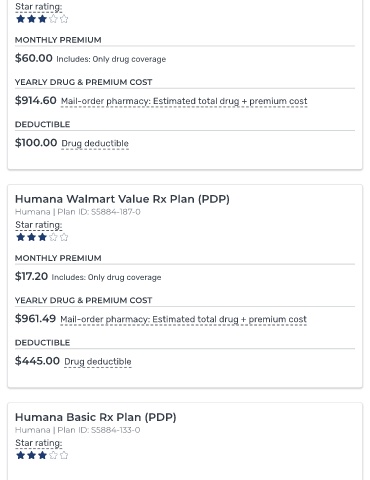Click Plan ID S5884-133-0 text
Image resolution: width=370 pixels, height=480 pixels.
pyautogui.click(x=99, y=430)
